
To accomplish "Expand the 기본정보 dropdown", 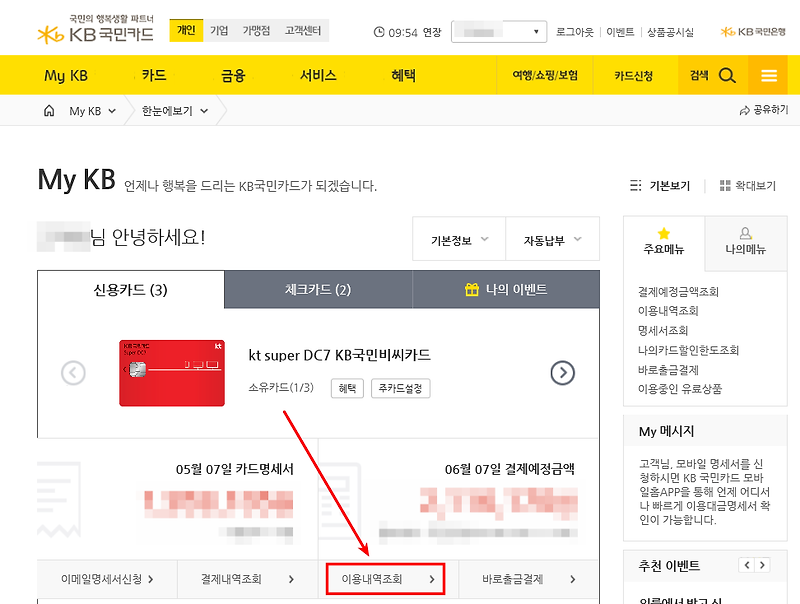I will pos(459,239).
